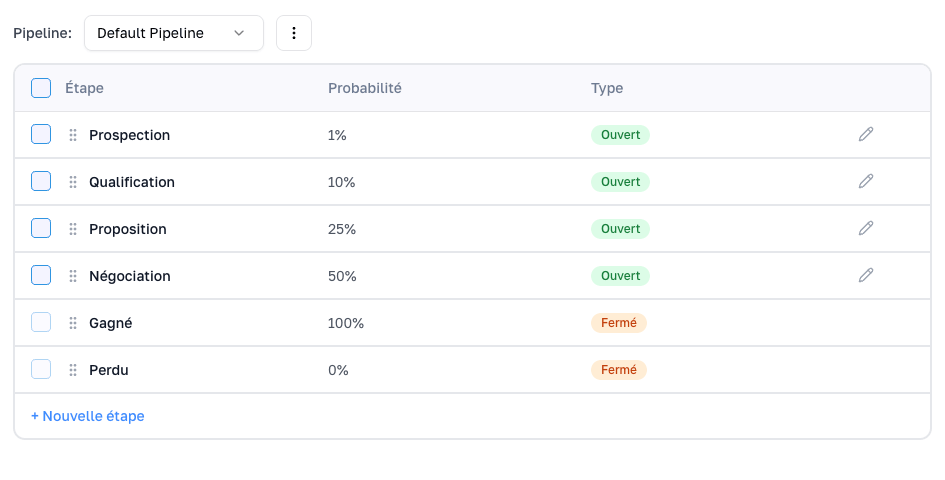Click the Ouvert badge on Négociation row
Screen dimensions: 945x480
tap(620, 275)
